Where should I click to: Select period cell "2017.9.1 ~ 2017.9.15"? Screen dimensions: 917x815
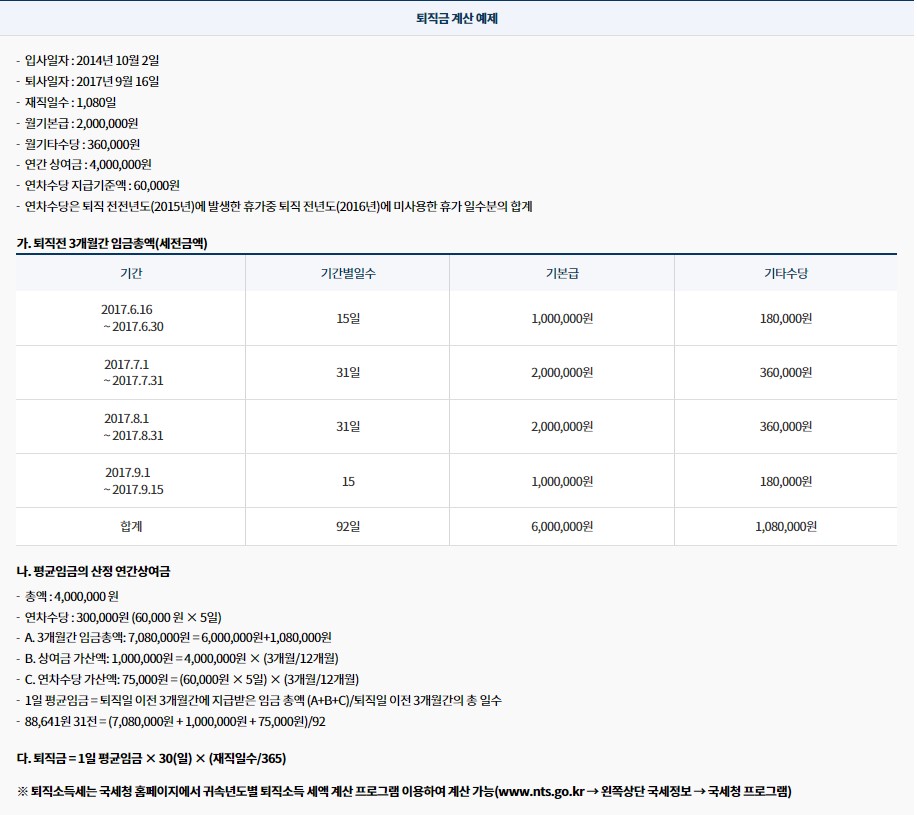[x=133, y=481]
